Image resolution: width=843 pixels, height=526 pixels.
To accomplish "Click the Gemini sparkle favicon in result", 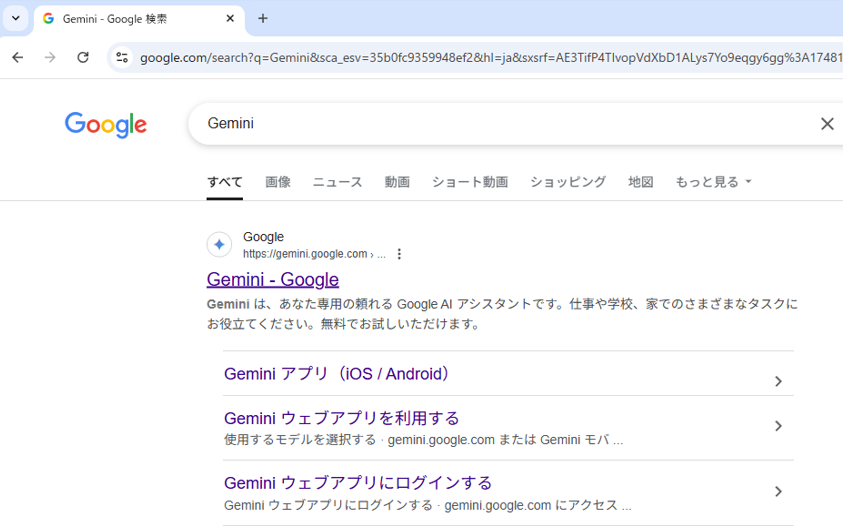I will click(x=219, y=245).
